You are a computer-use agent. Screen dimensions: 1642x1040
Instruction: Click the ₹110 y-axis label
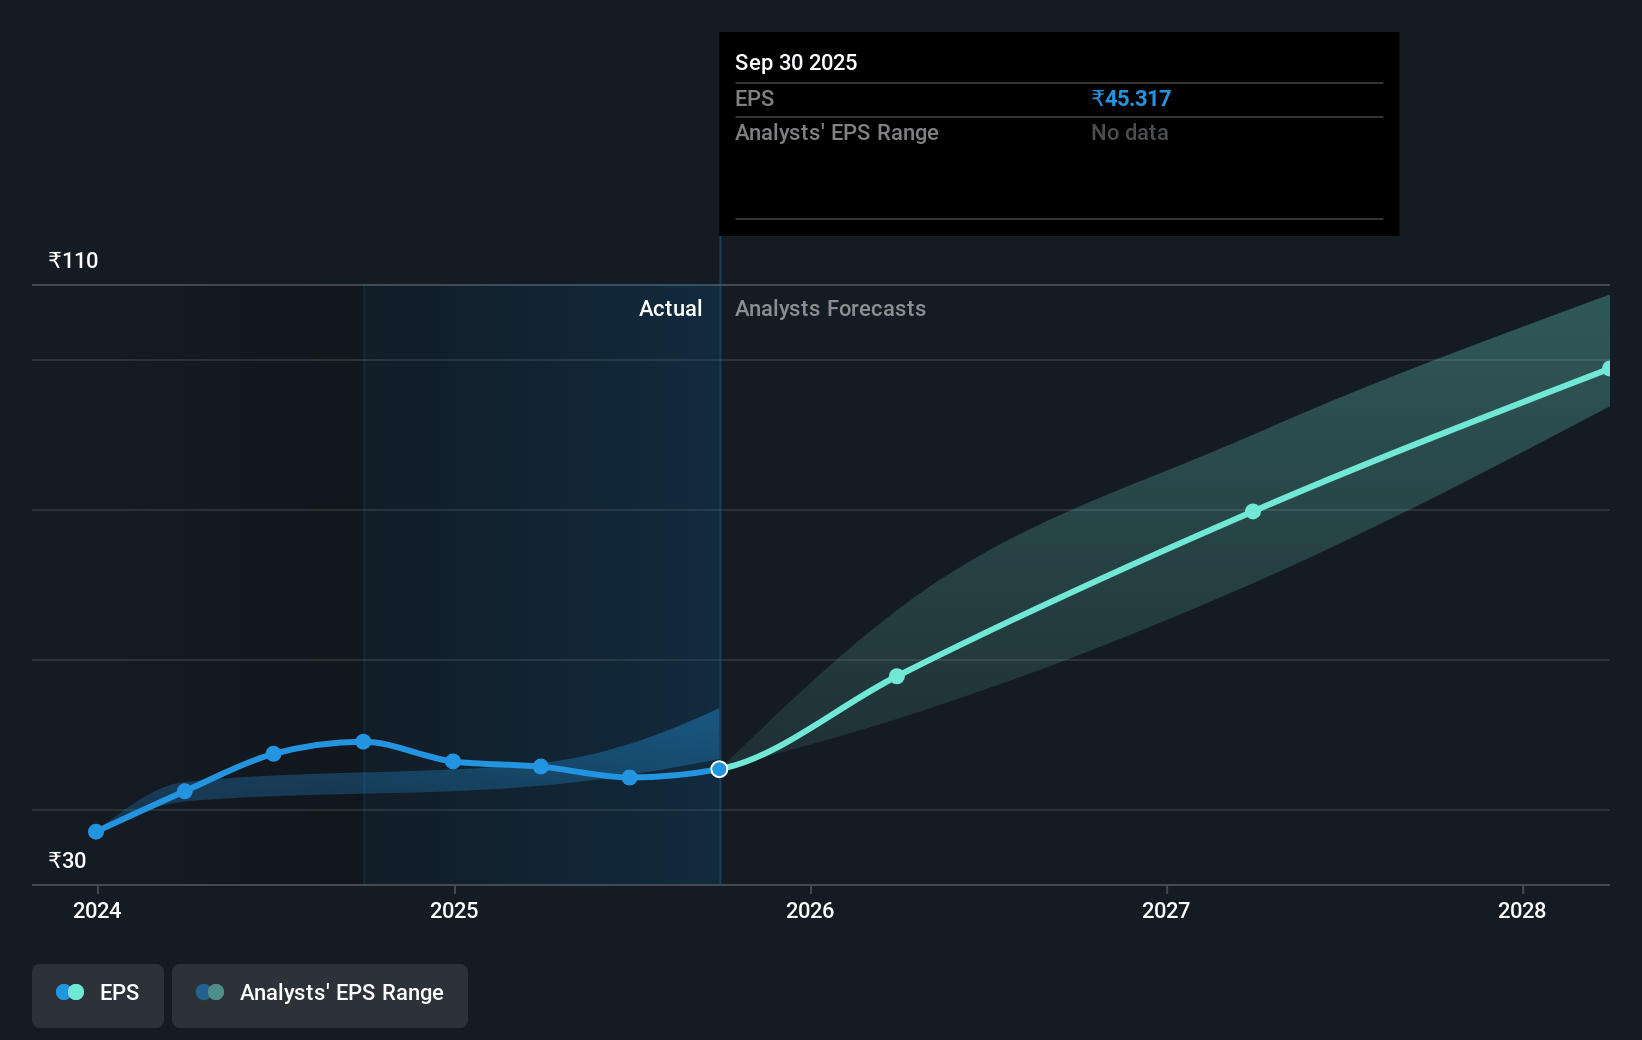(x=74, y=261)
